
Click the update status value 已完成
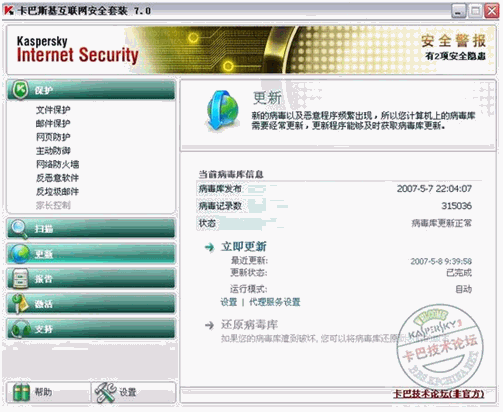click(459, 273)
